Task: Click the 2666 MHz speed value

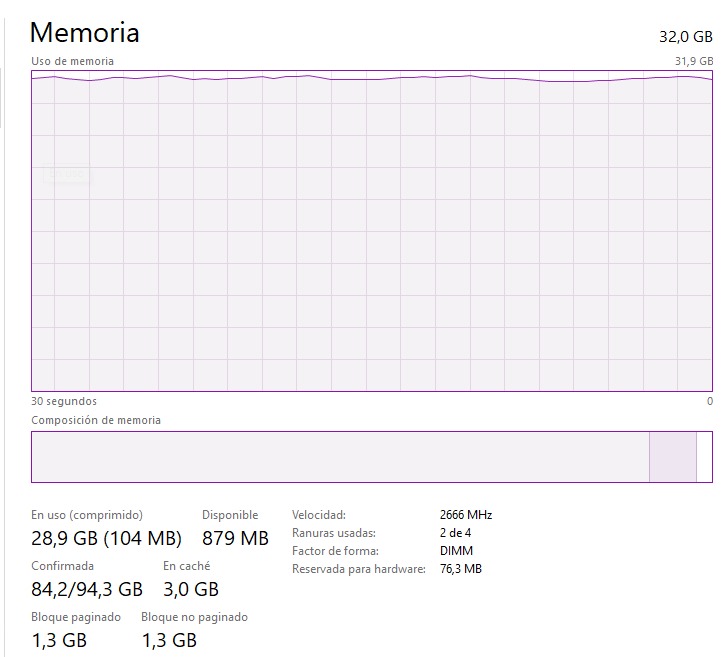Action: coord(465,515)
